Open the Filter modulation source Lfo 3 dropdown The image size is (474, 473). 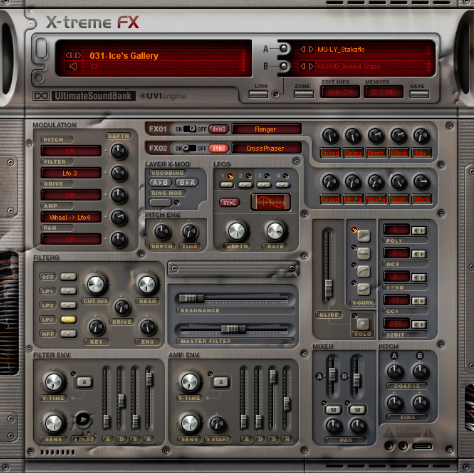pos(71,173)
